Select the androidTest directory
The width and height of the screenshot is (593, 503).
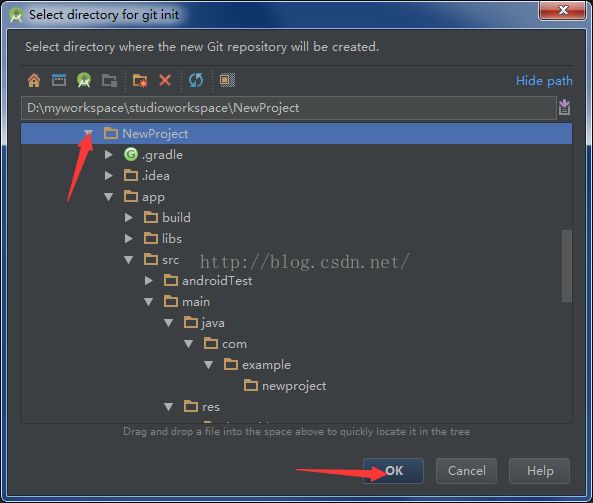pyautogui.click(x=217, y=281)
